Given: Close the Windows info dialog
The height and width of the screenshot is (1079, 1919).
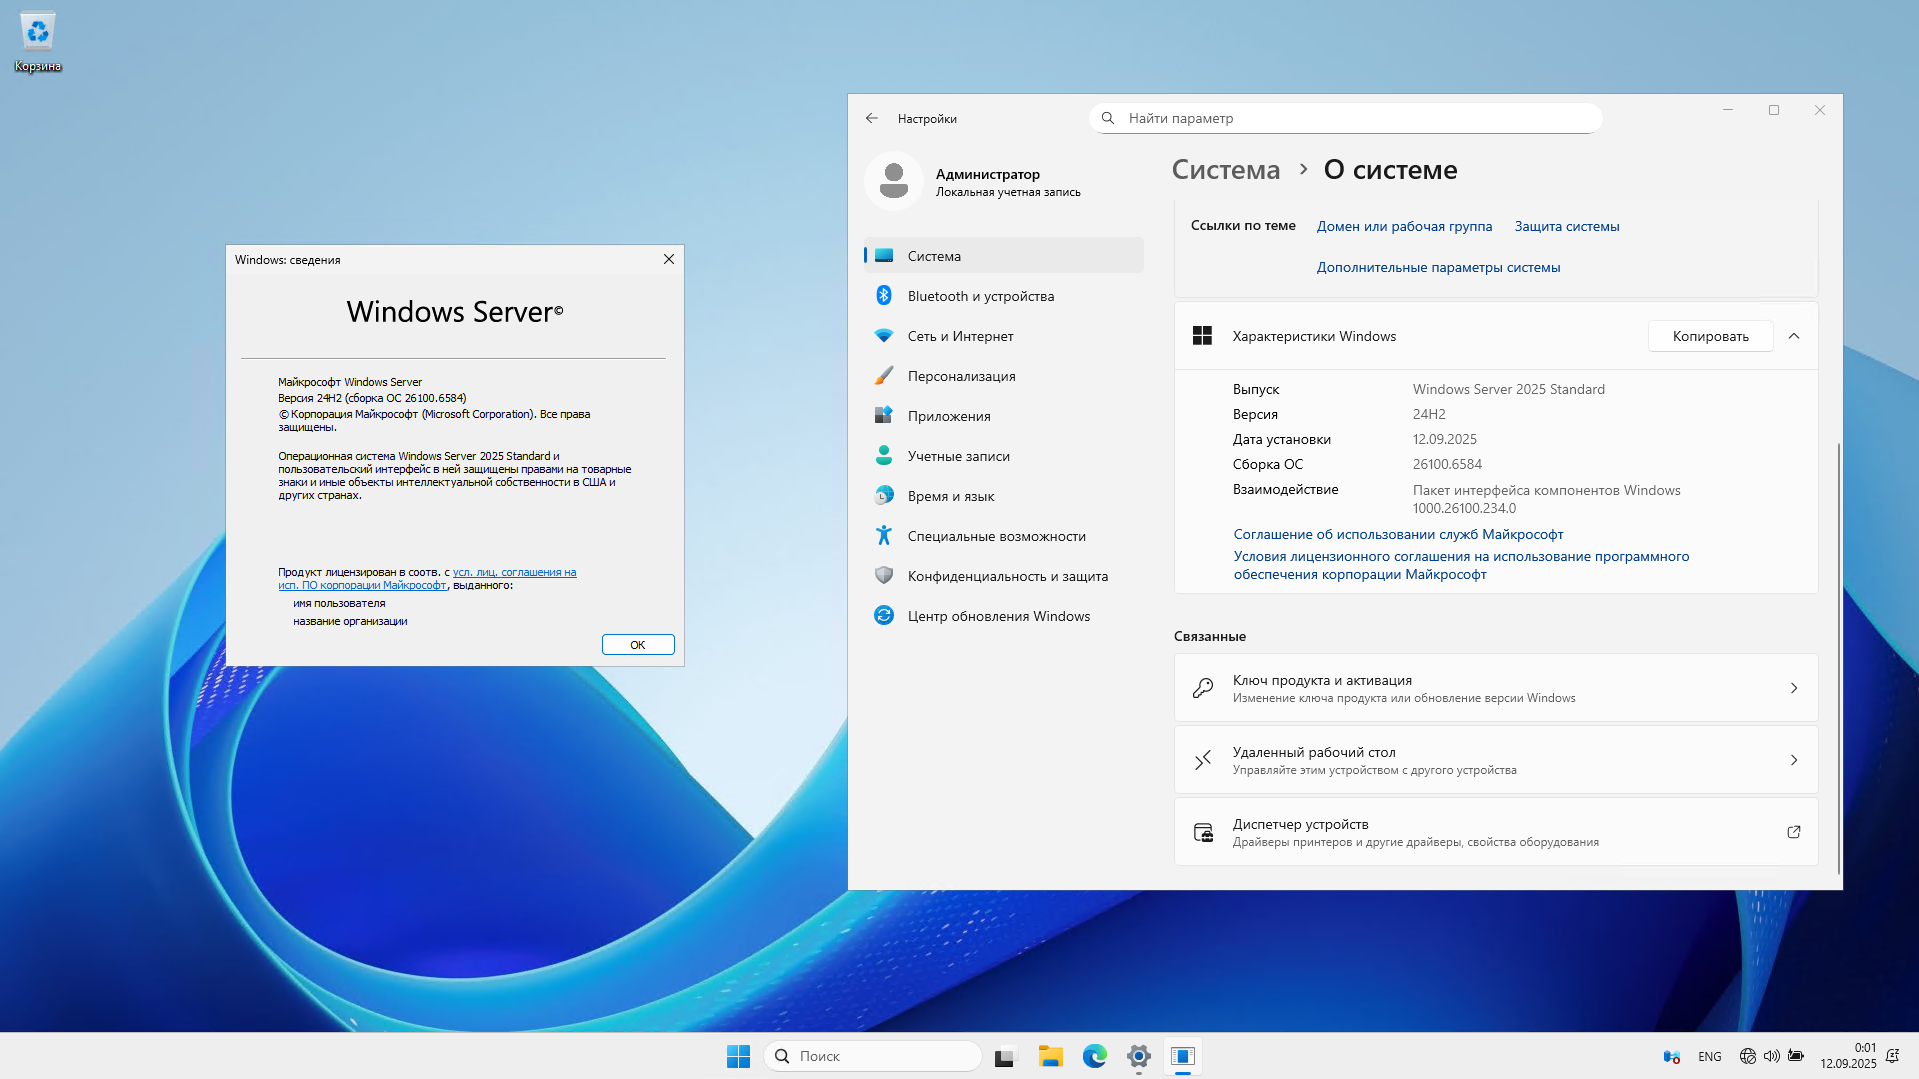Looking at the screenshot, I should coord(669,259).
